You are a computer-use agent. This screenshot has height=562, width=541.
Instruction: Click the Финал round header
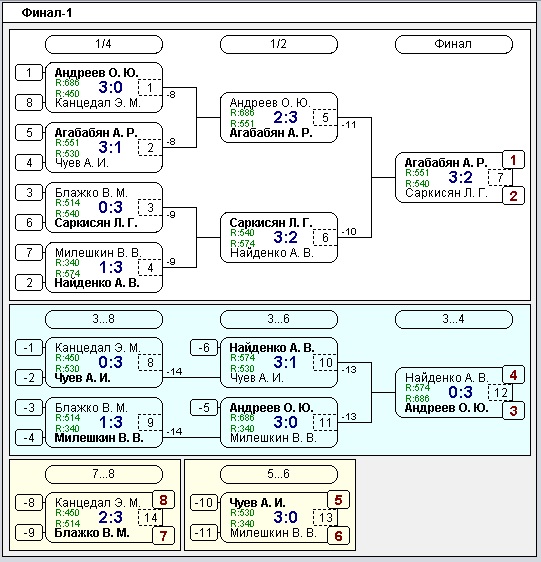[454, 44]
